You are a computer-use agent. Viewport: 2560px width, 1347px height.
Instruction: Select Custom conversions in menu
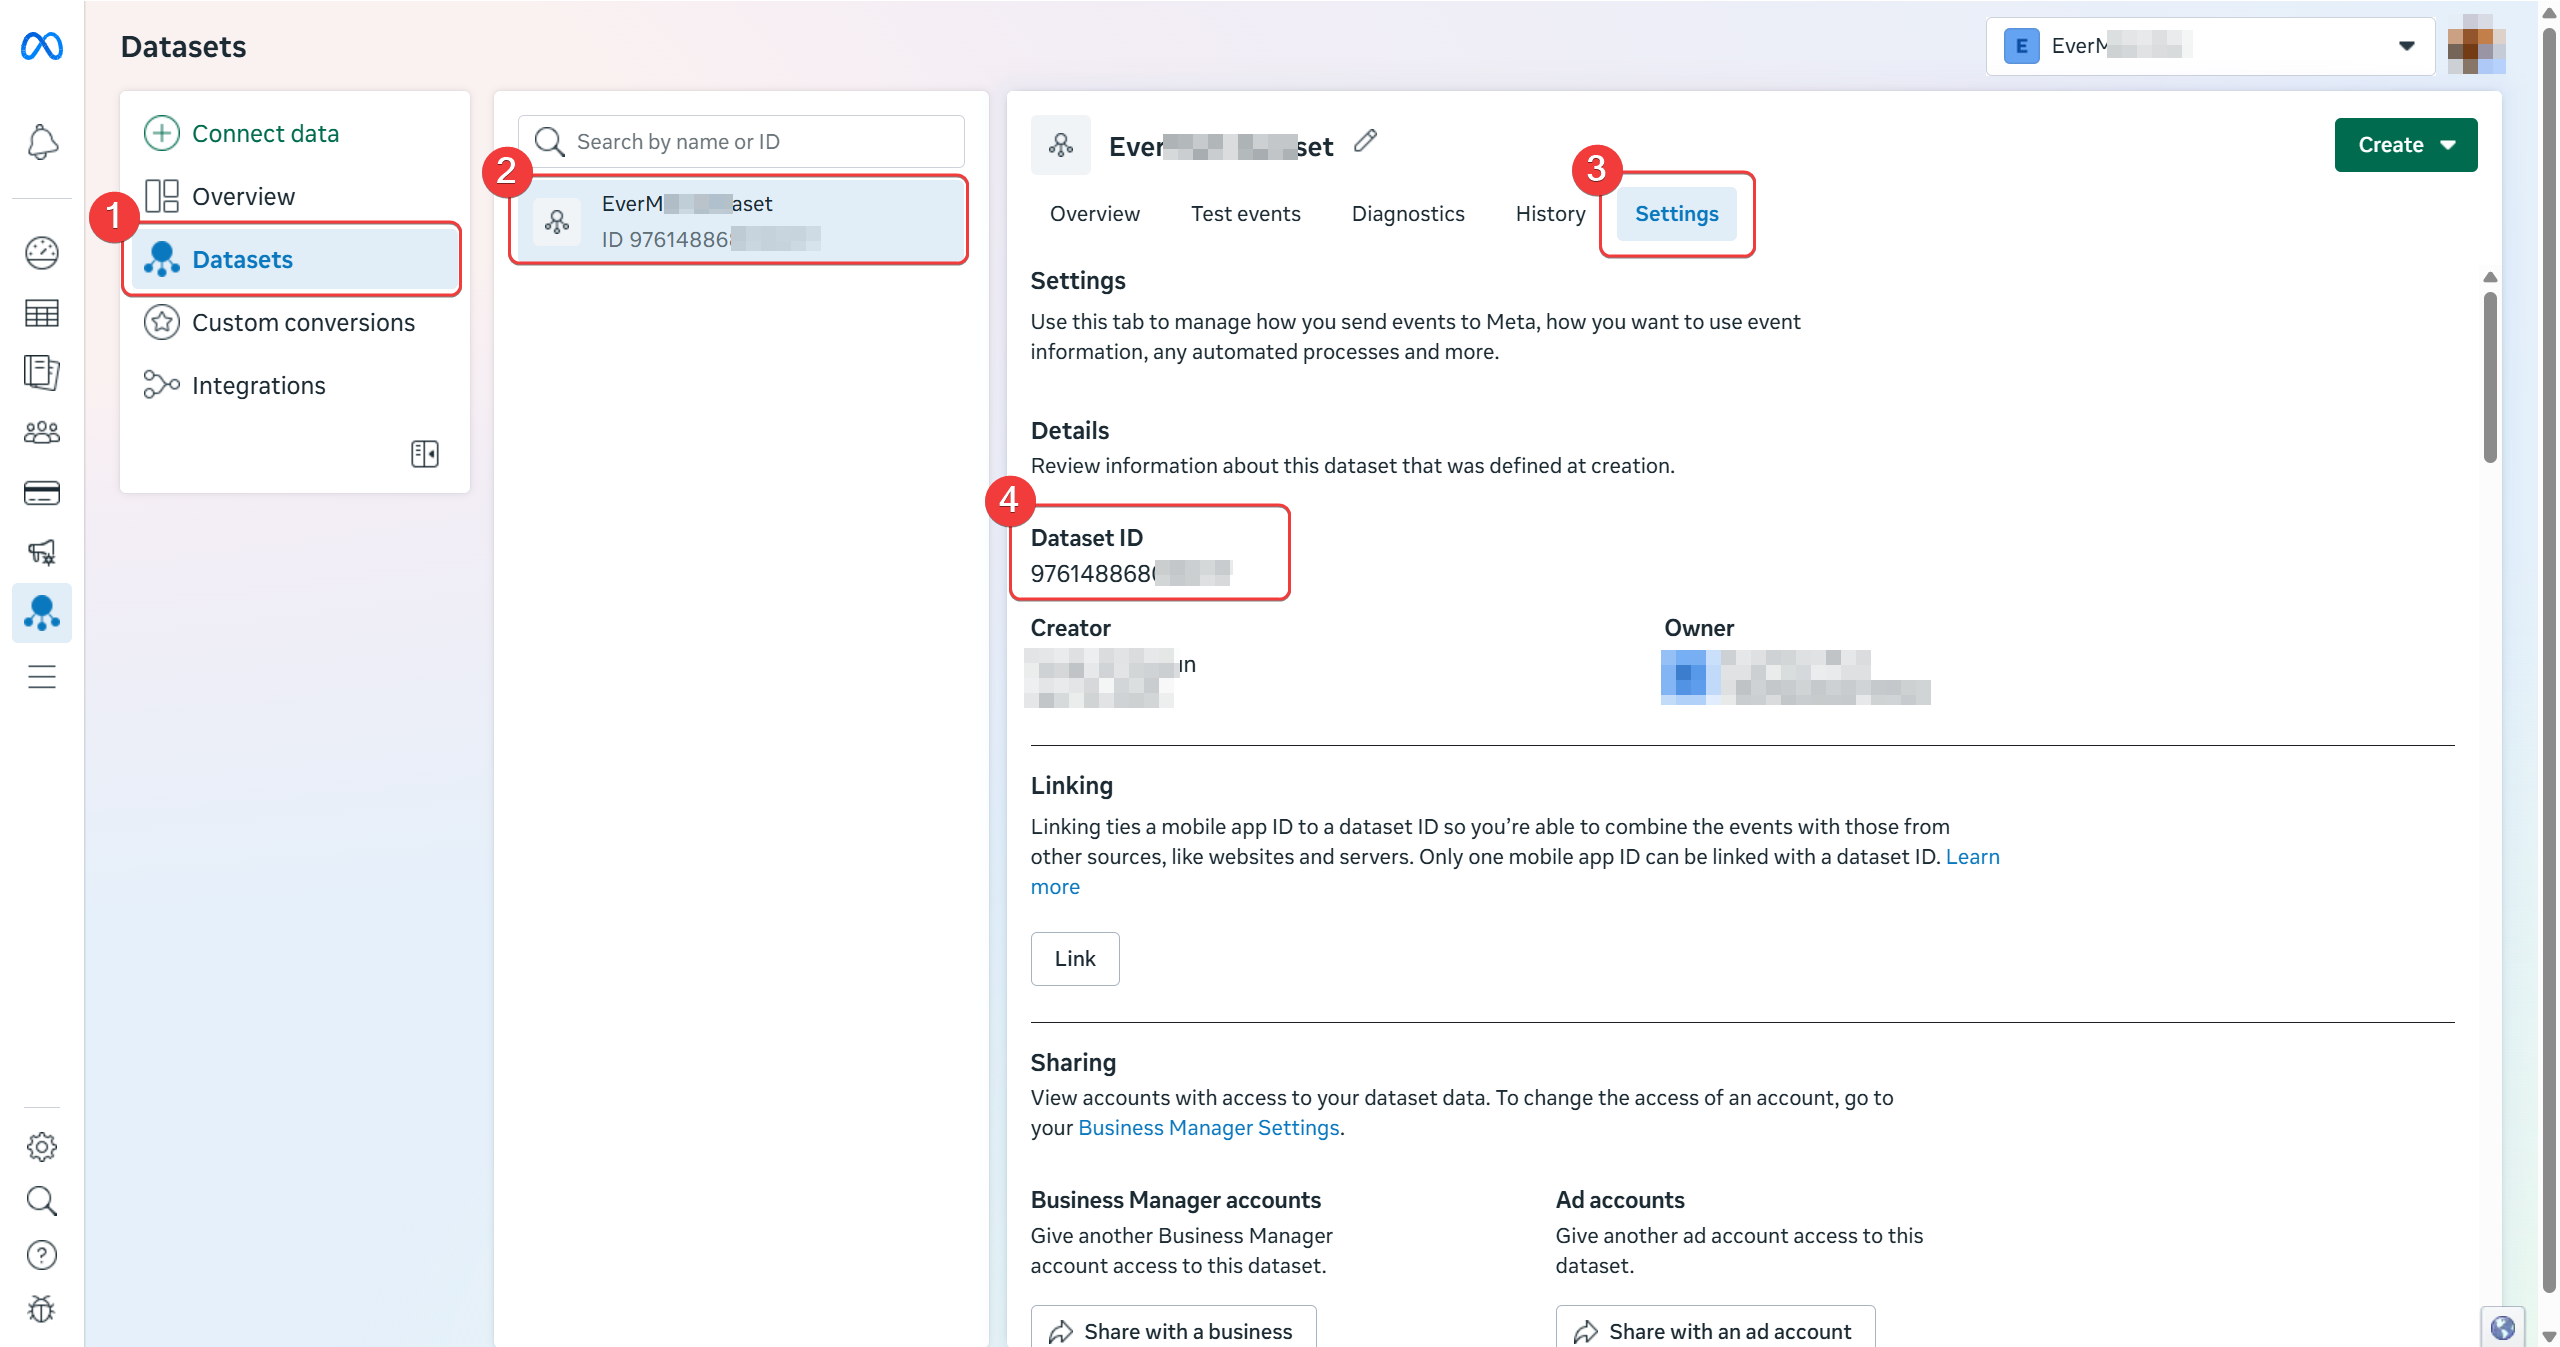coord(303,323)
